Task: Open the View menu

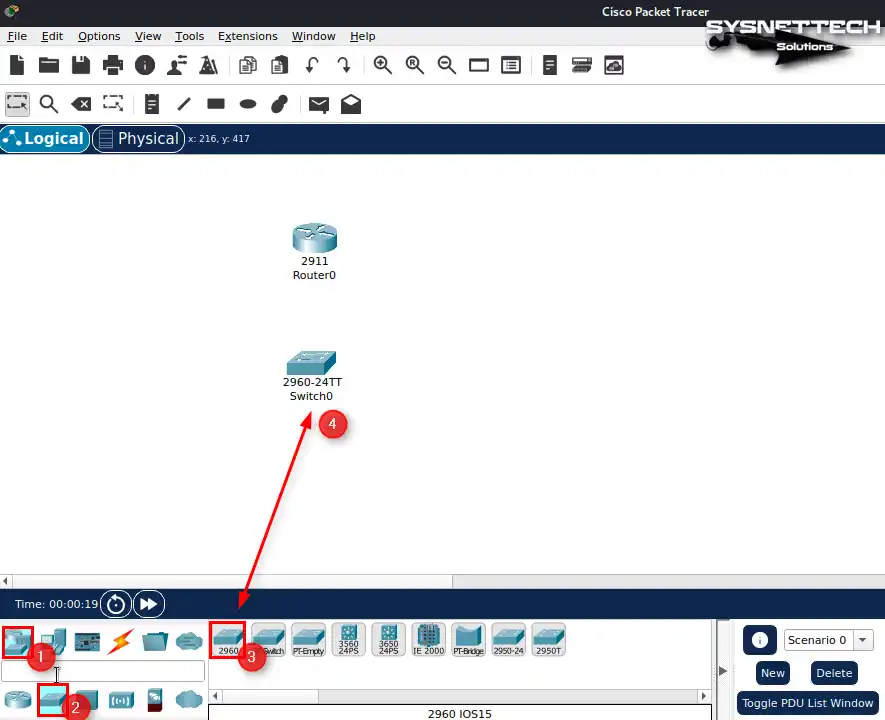Action: click(x=148, y=36)
